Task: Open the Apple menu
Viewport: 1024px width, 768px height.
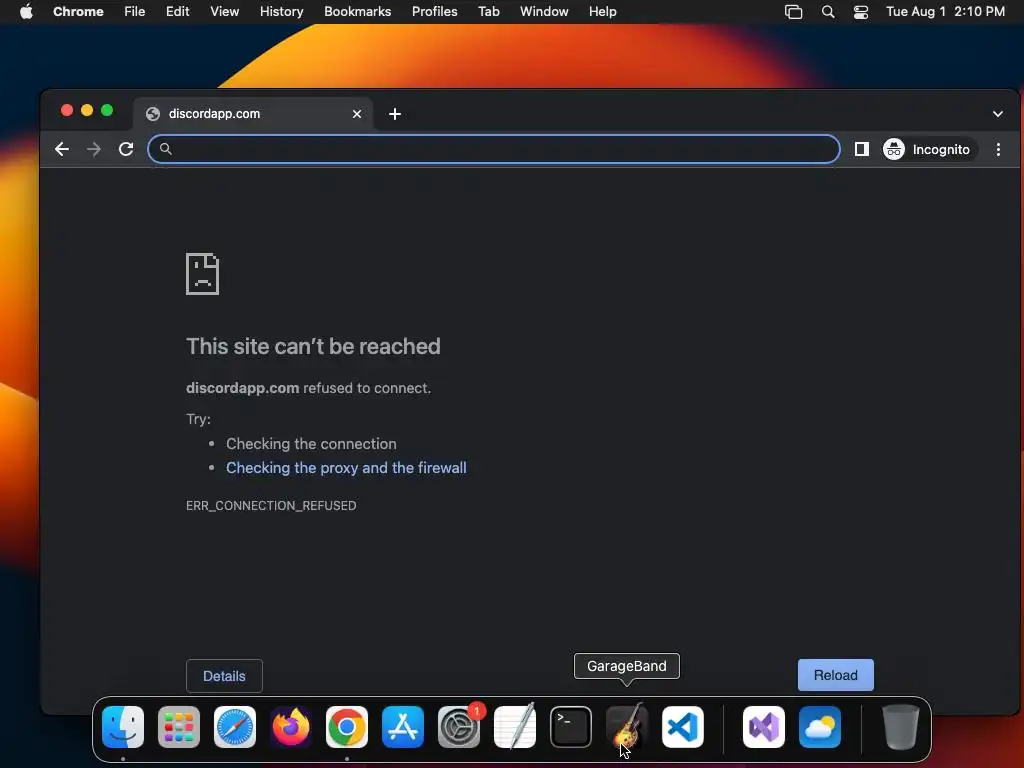Action: coord(26,11)
